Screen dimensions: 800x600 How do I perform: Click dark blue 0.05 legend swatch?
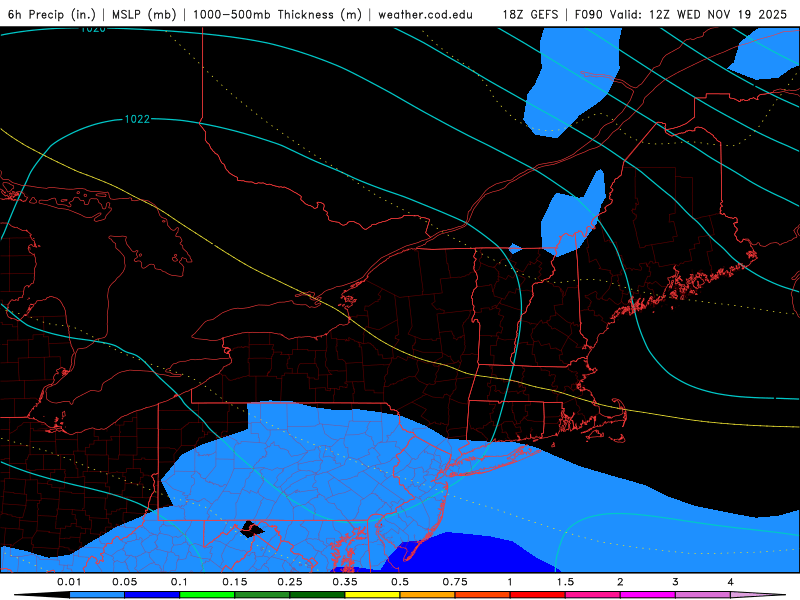[152, 595]
